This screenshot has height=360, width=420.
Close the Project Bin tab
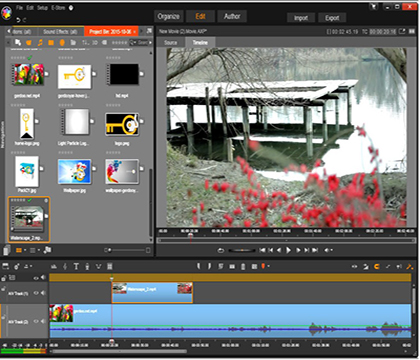tap(135, 32)
